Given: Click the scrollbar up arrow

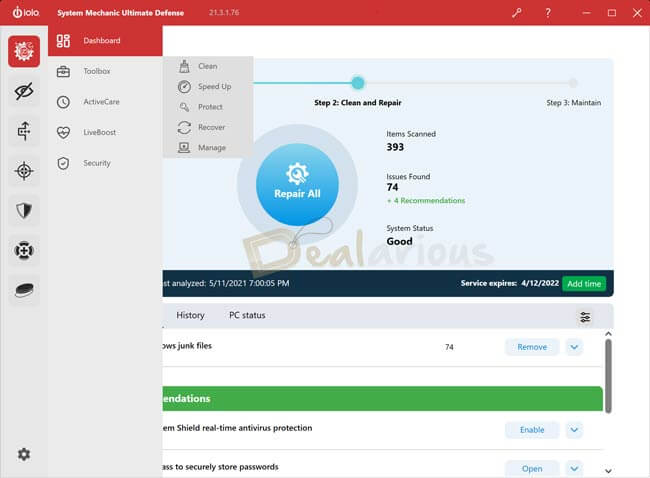Looking at the screenshot, I should coord(608,334).
